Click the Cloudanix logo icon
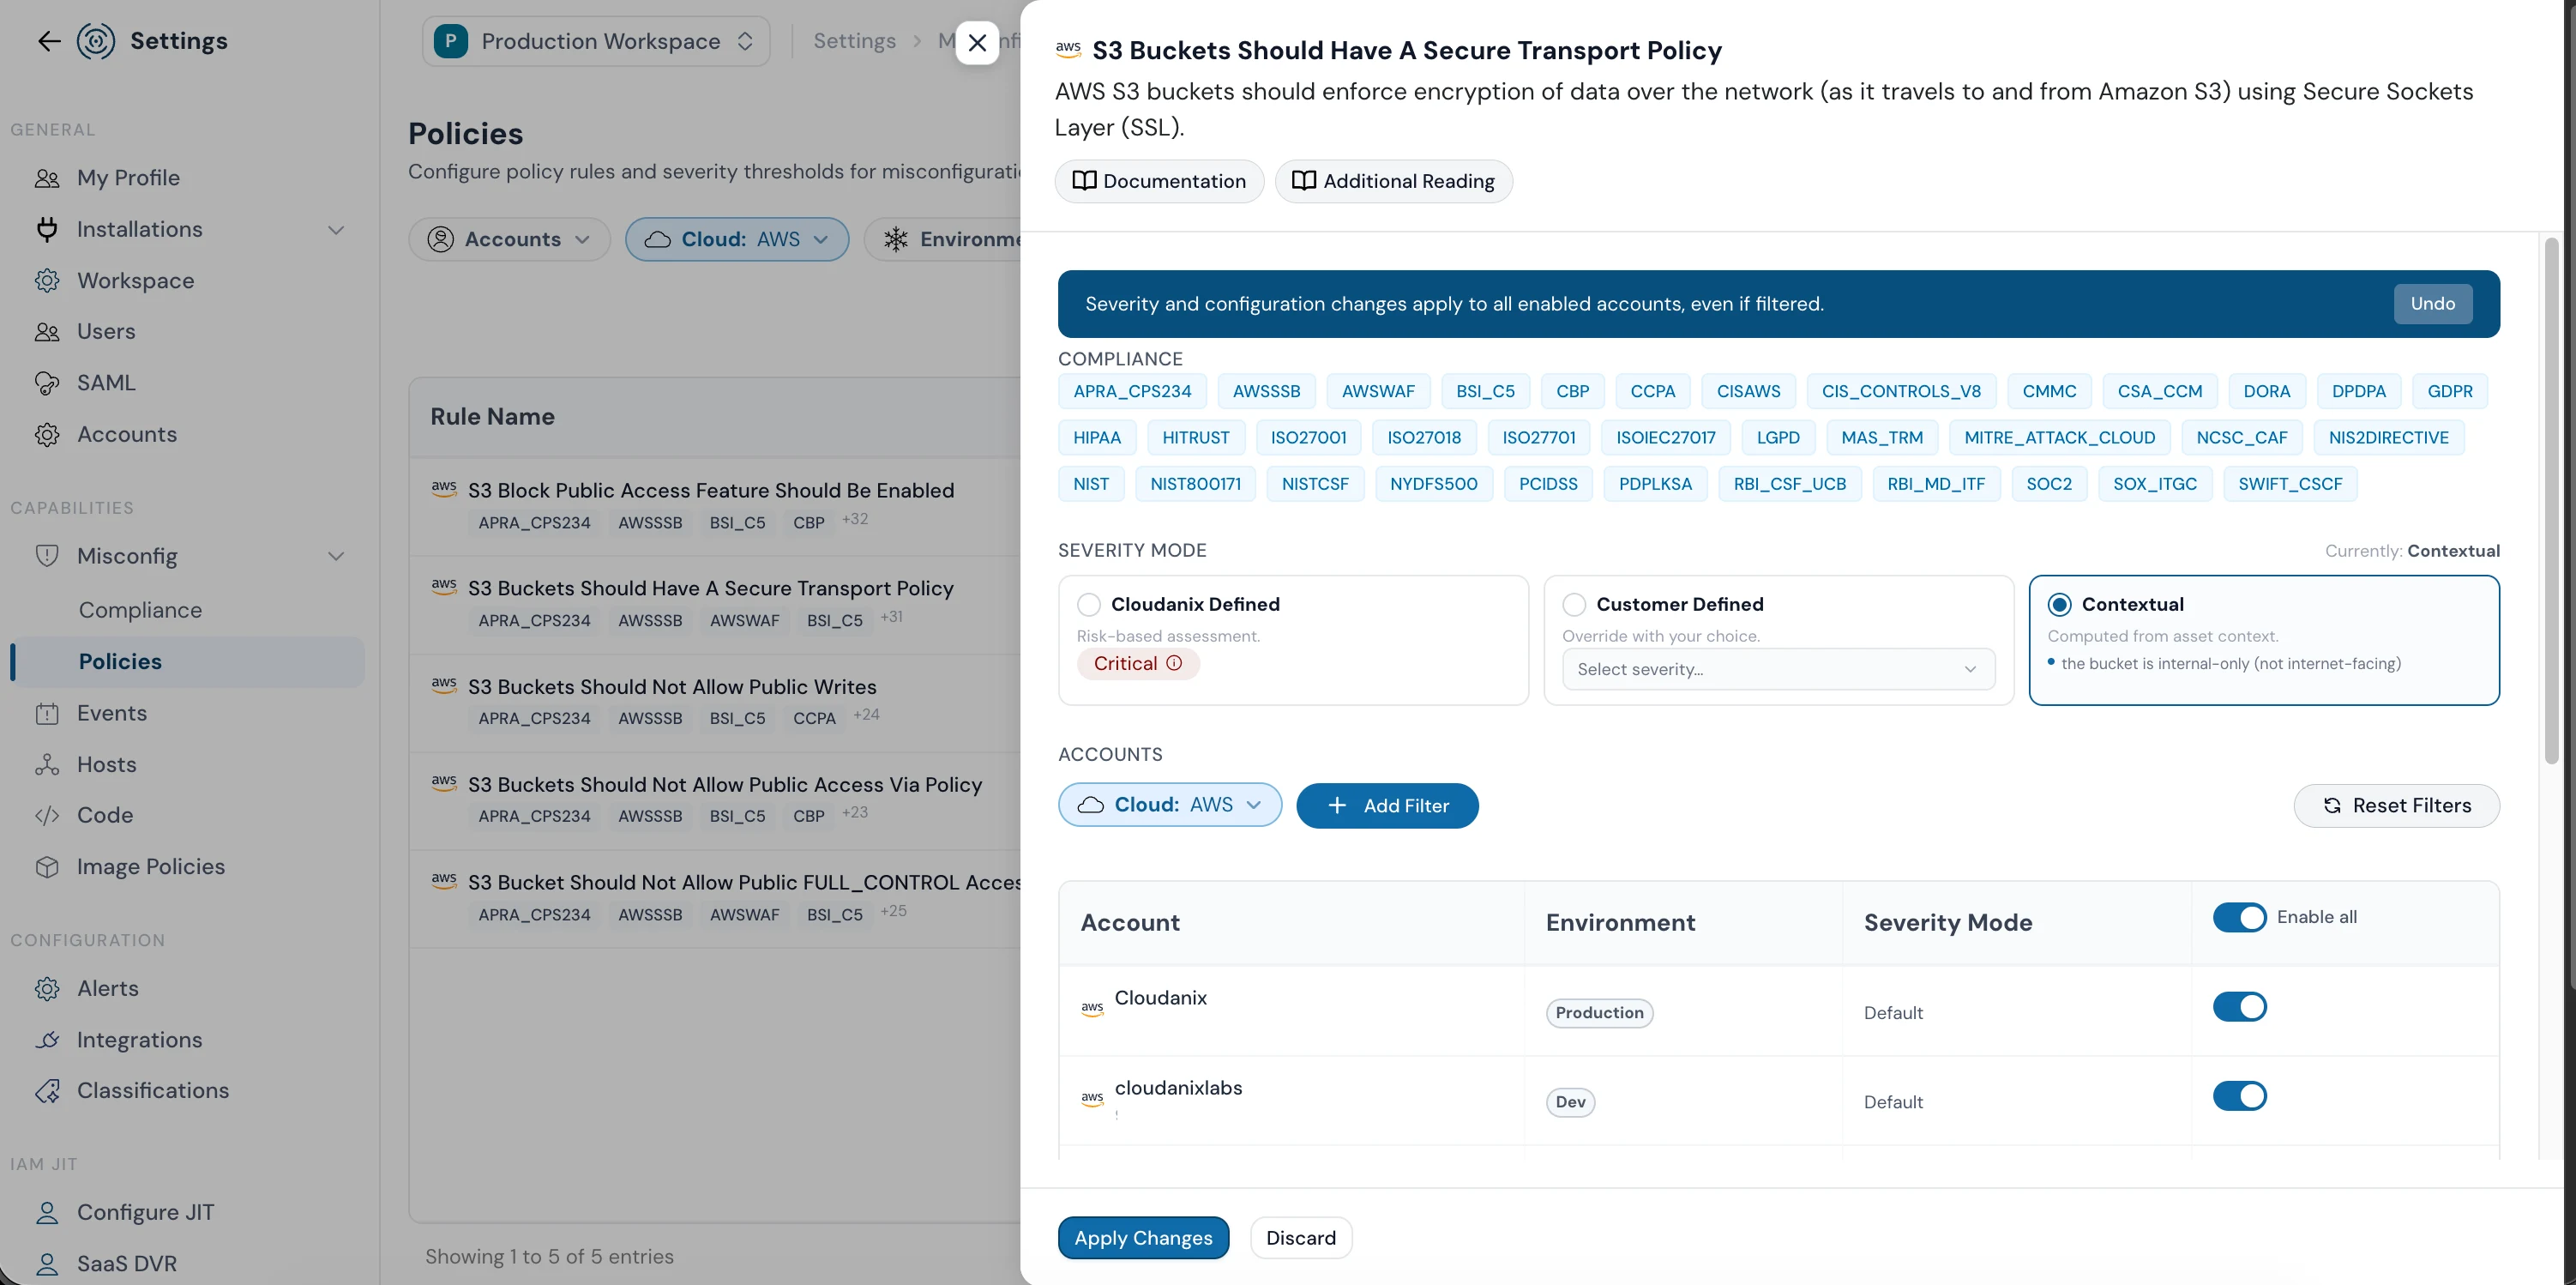Viewport: 2576px width, 1285px height. pyautogui.click(x=96, y=41)
